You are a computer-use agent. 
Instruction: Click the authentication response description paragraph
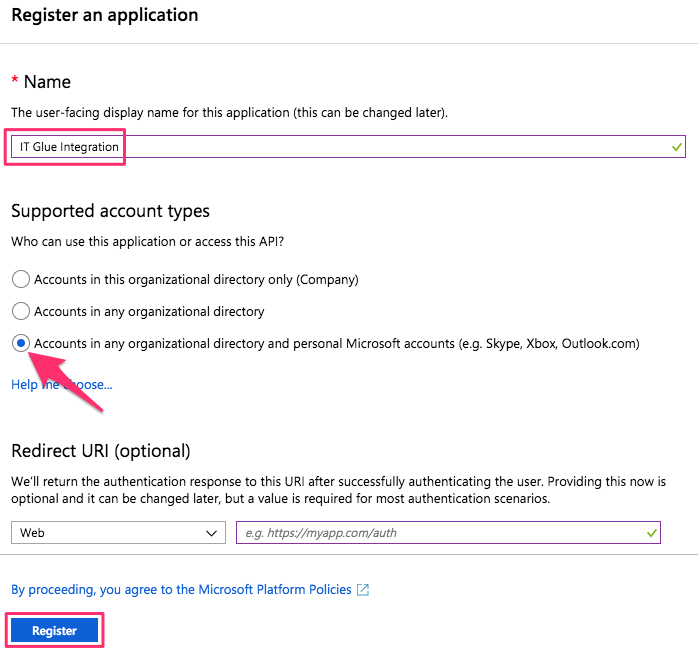pos(338,490)
